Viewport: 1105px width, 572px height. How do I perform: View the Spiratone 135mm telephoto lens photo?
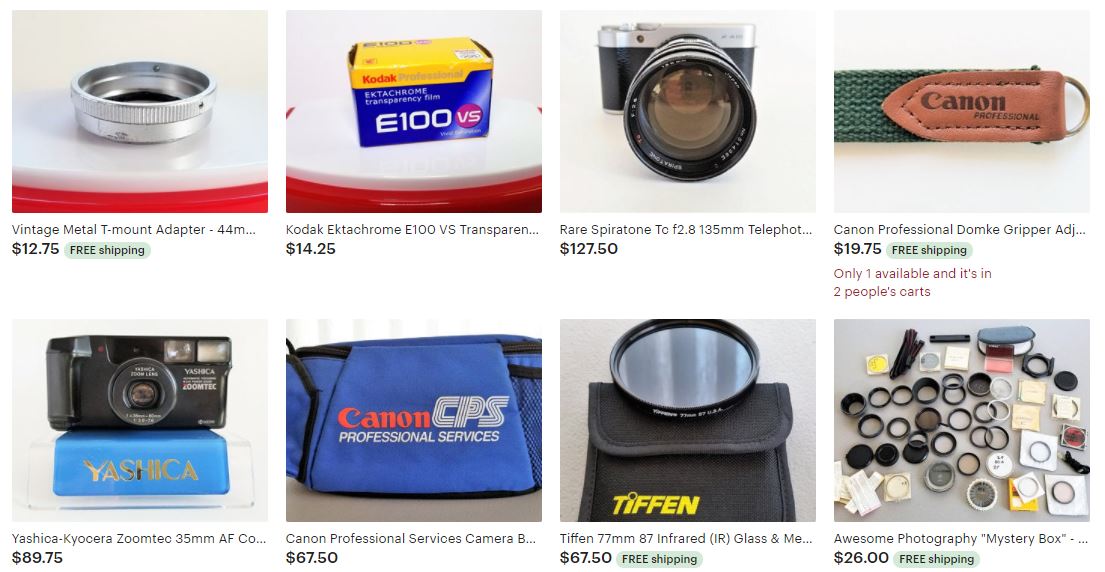pyautogui.click(x=688, y=111)
